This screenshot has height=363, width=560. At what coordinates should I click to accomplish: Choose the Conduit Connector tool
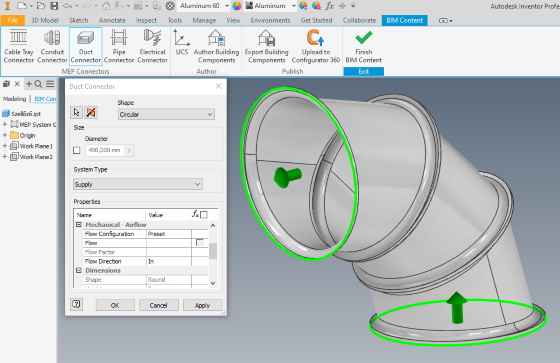(52, 46)
